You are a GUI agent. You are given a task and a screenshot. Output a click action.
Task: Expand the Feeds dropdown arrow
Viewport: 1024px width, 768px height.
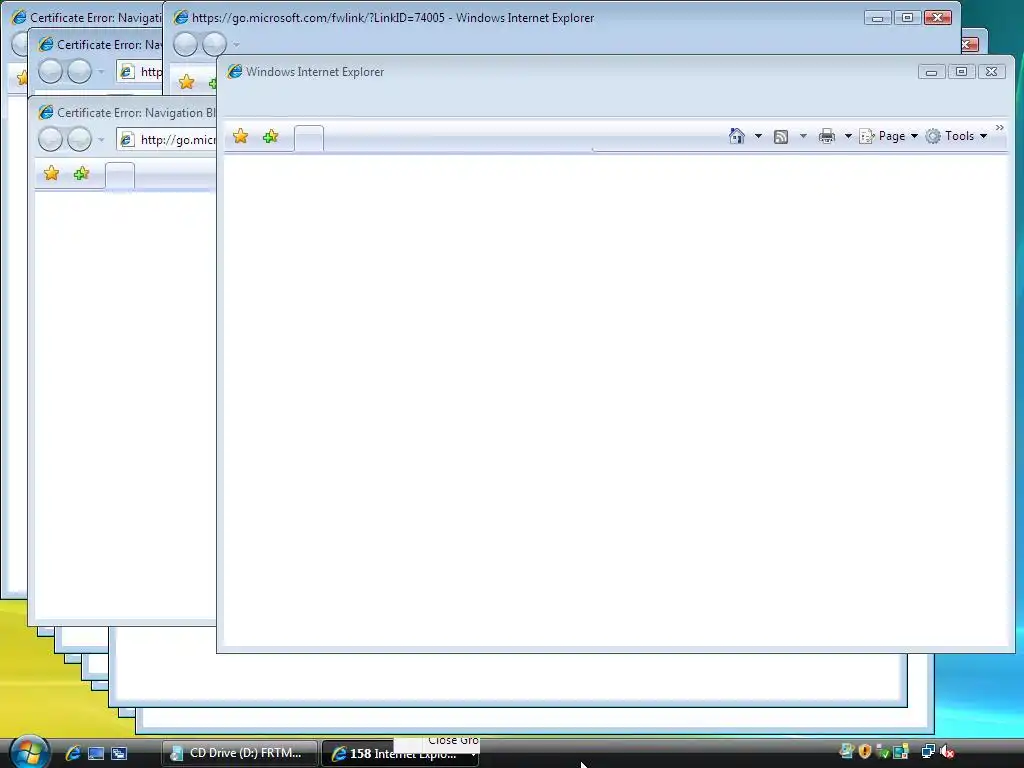click(803, 136)
